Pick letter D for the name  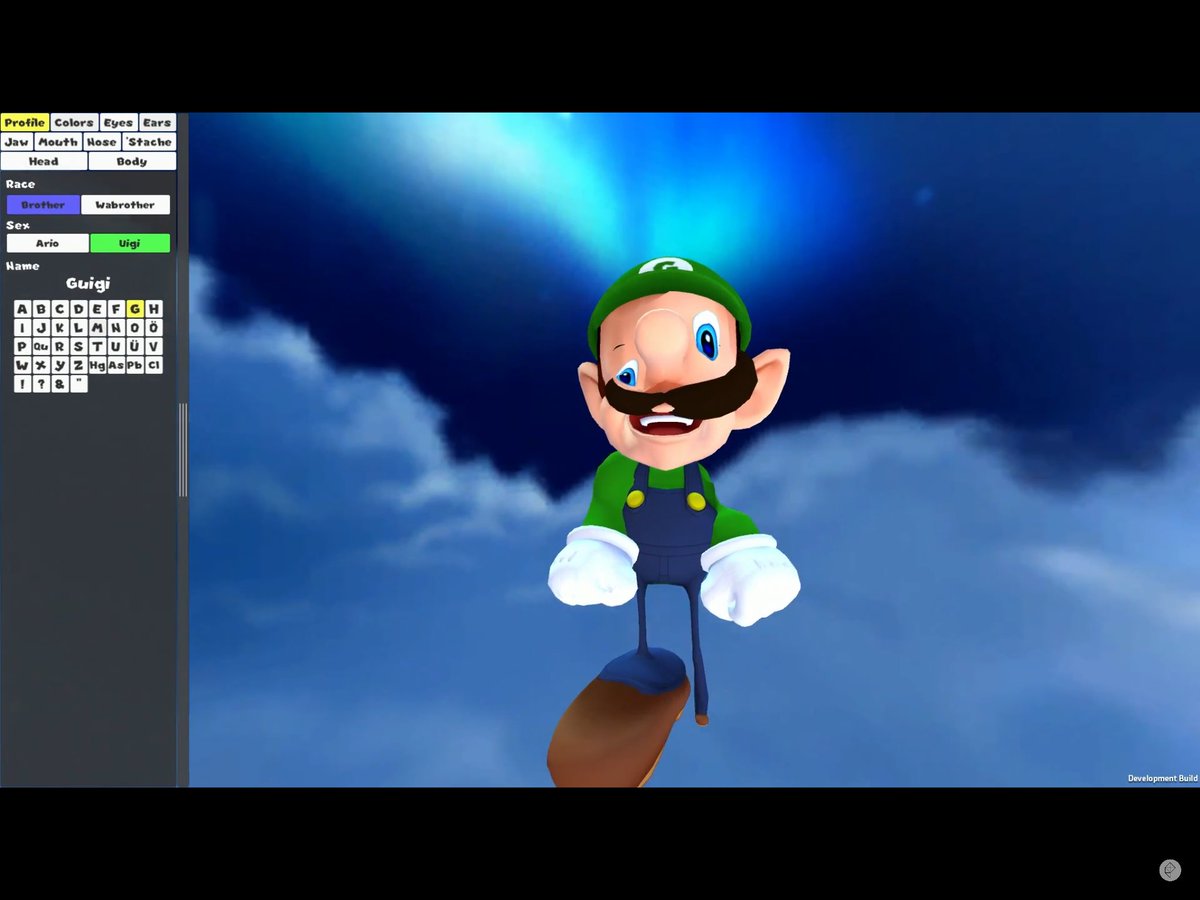(78, 309)
